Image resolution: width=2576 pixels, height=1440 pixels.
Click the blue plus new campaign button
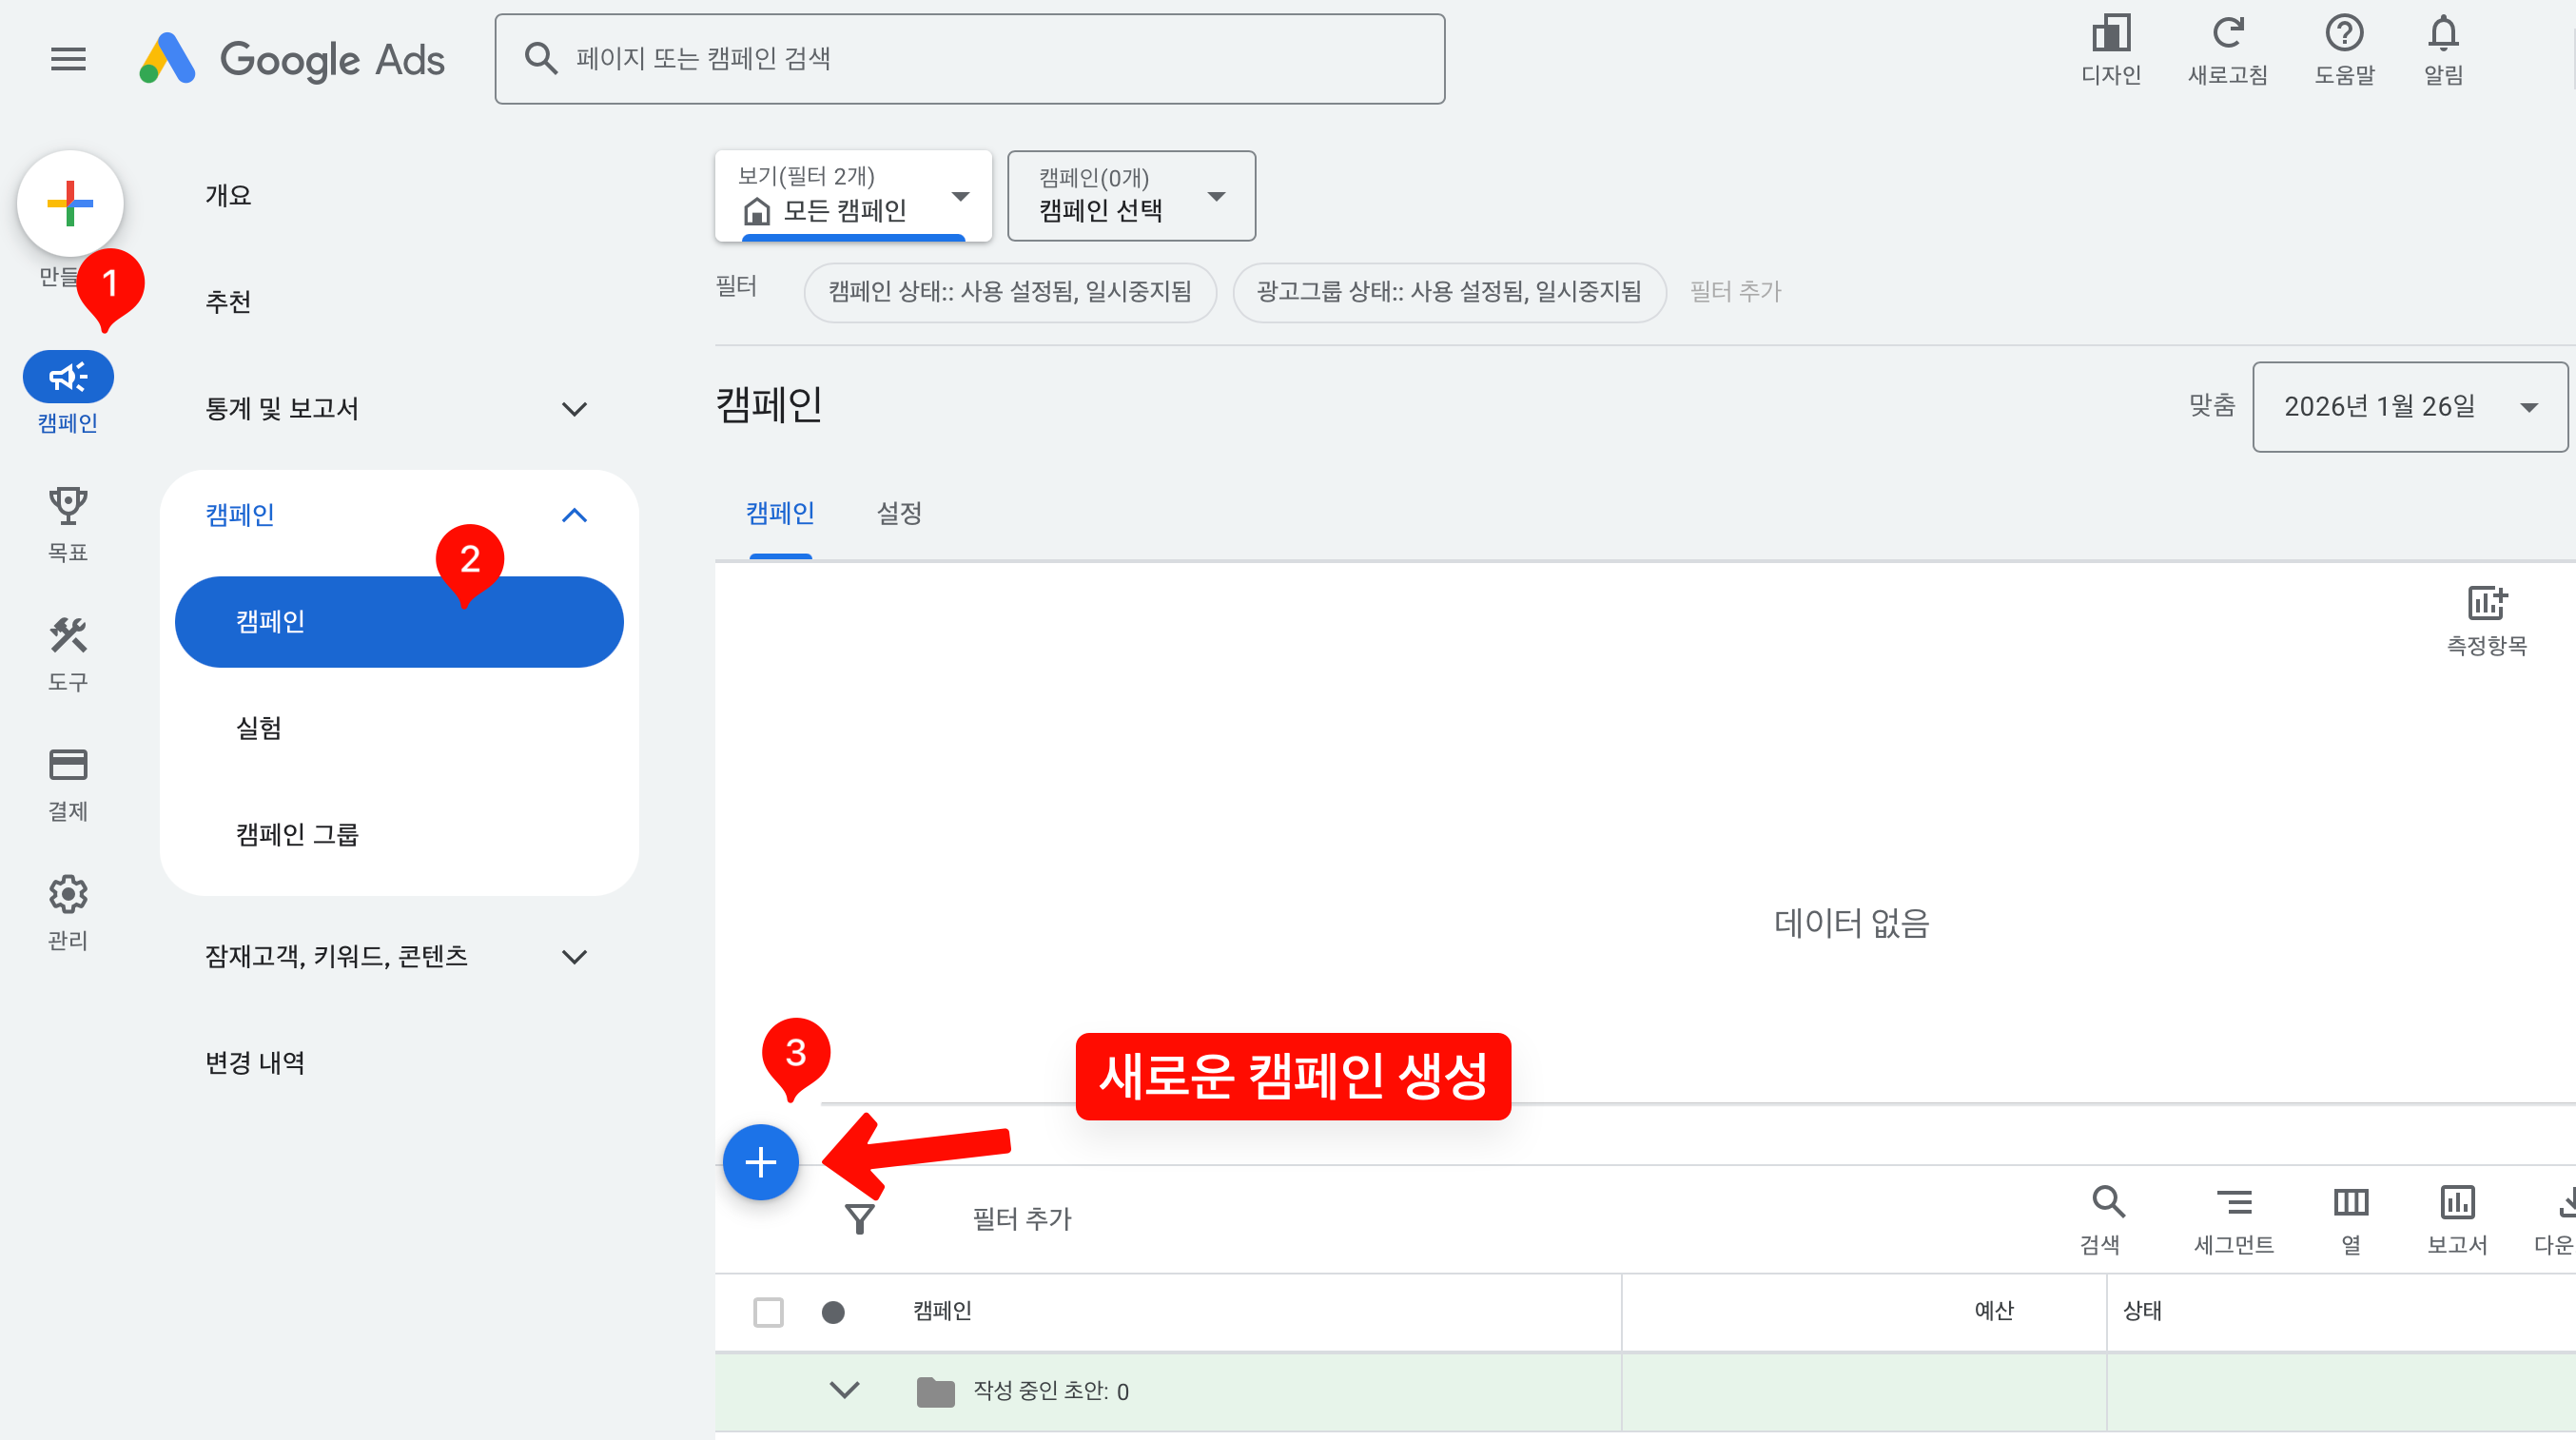pos(760,1162)
